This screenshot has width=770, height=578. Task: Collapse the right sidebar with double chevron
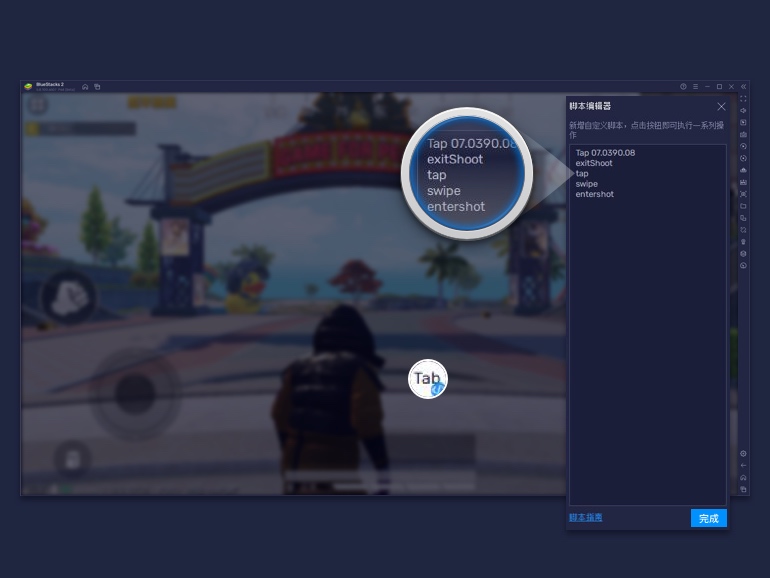coord(743,87)
